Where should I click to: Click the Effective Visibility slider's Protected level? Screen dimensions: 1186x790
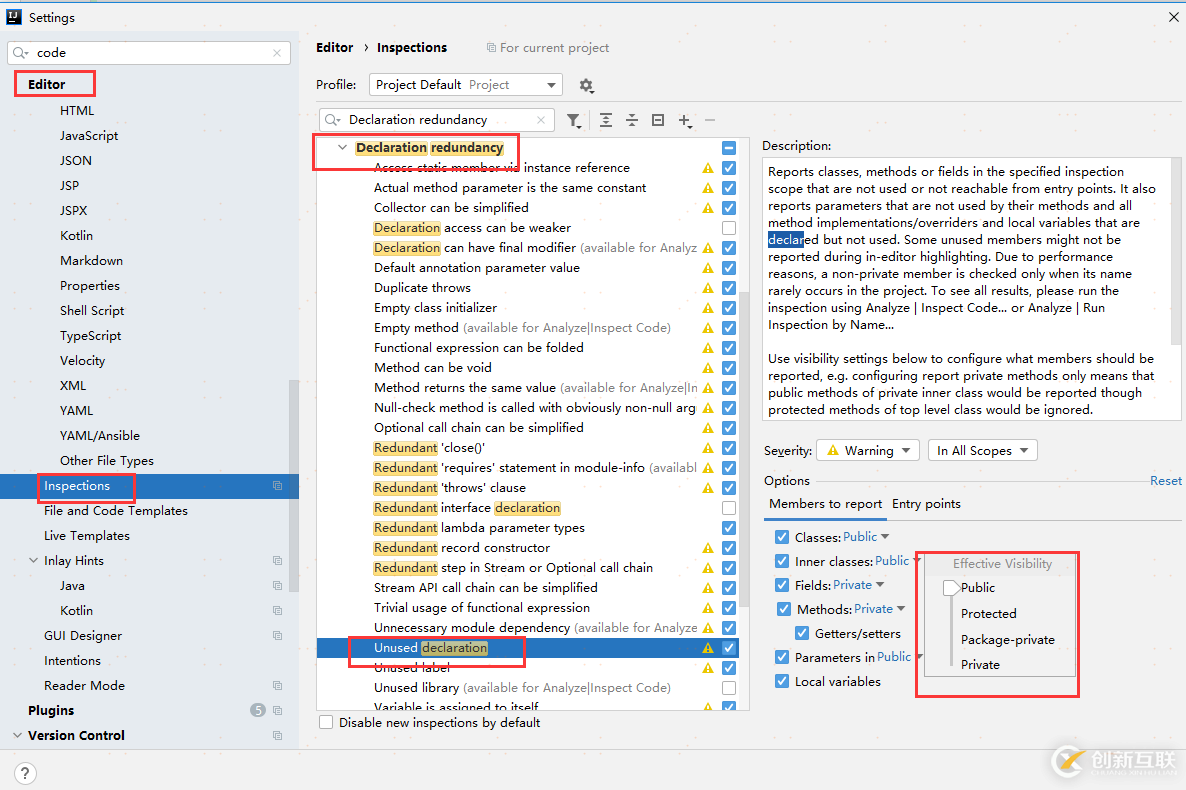[x=988, y=614]
